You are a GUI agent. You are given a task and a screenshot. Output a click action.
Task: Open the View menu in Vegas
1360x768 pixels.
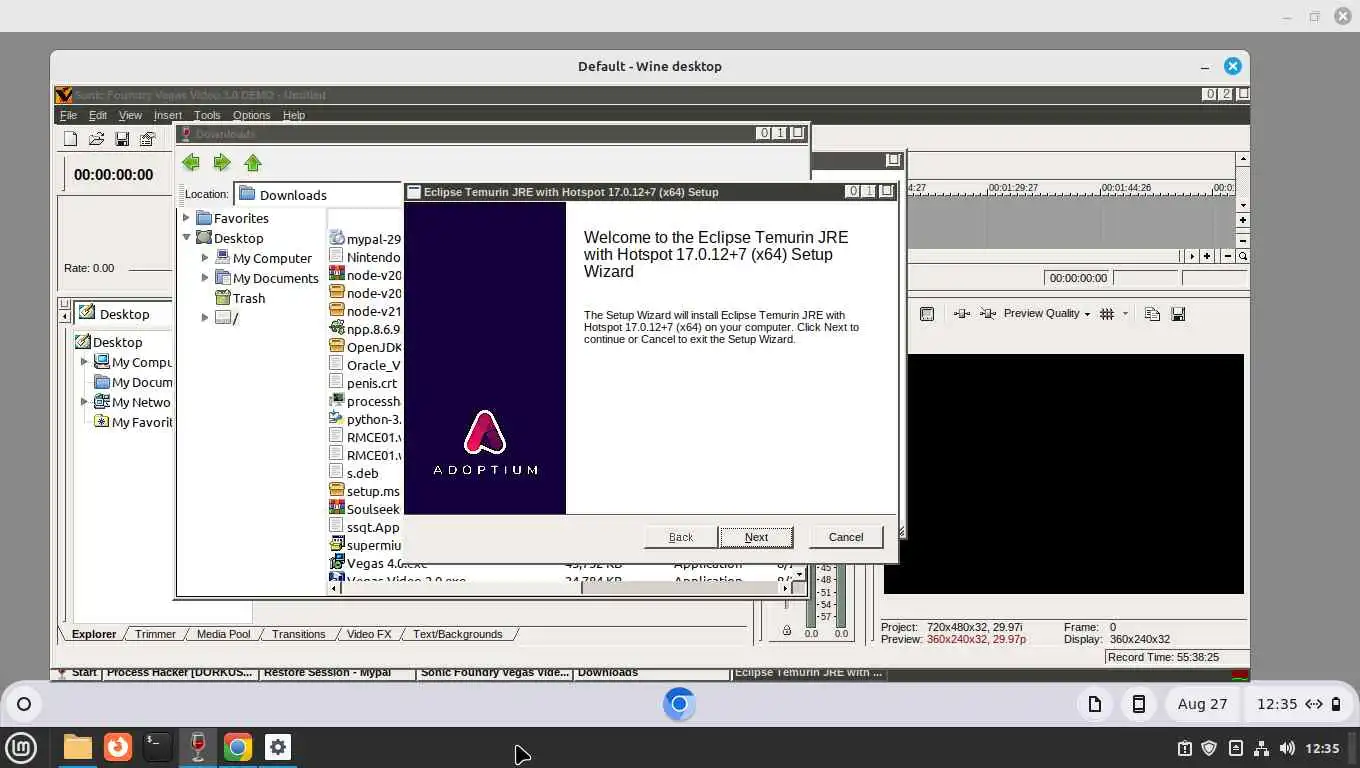[130, 115]
